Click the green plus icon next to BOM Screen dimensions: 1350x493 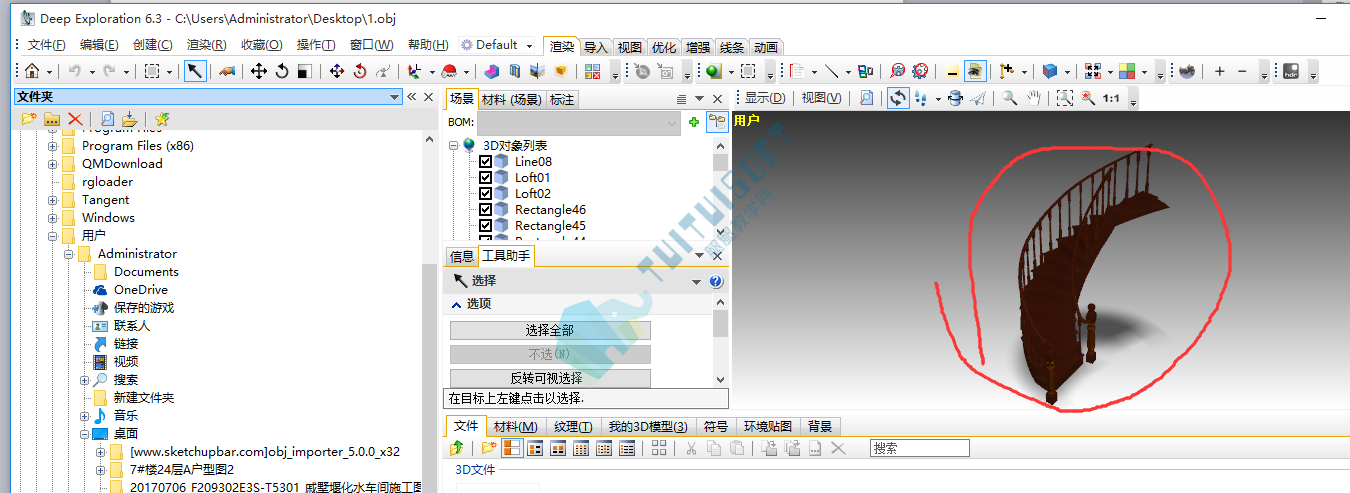(694, 122)
